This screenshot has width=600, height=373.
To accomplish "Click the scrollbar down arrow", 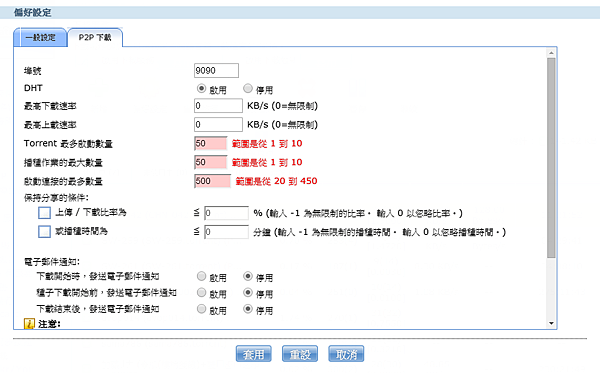I will coord(551,324).
